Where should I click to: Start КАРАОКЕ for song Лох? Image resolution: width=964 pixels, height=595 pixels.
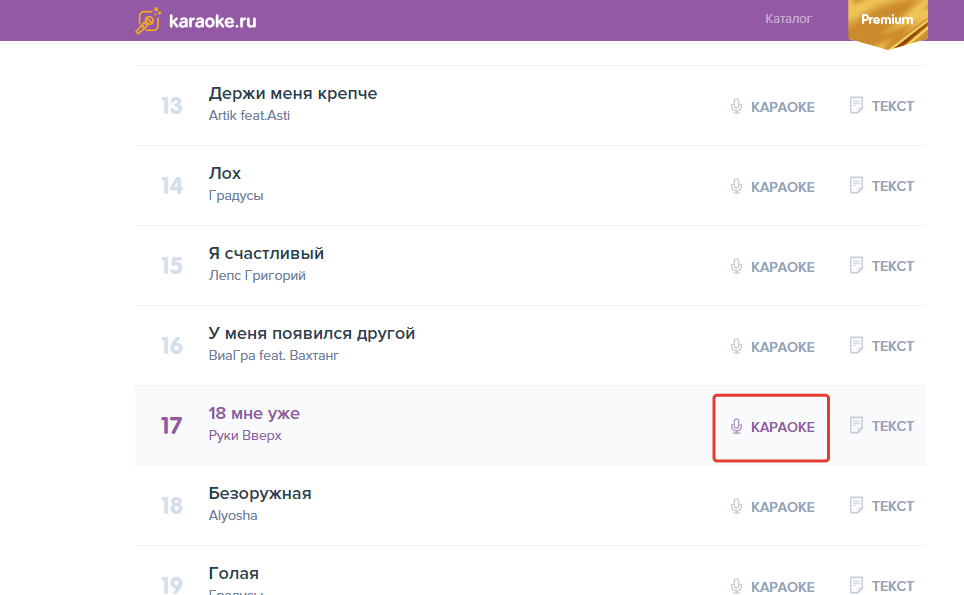coord(783,187)
